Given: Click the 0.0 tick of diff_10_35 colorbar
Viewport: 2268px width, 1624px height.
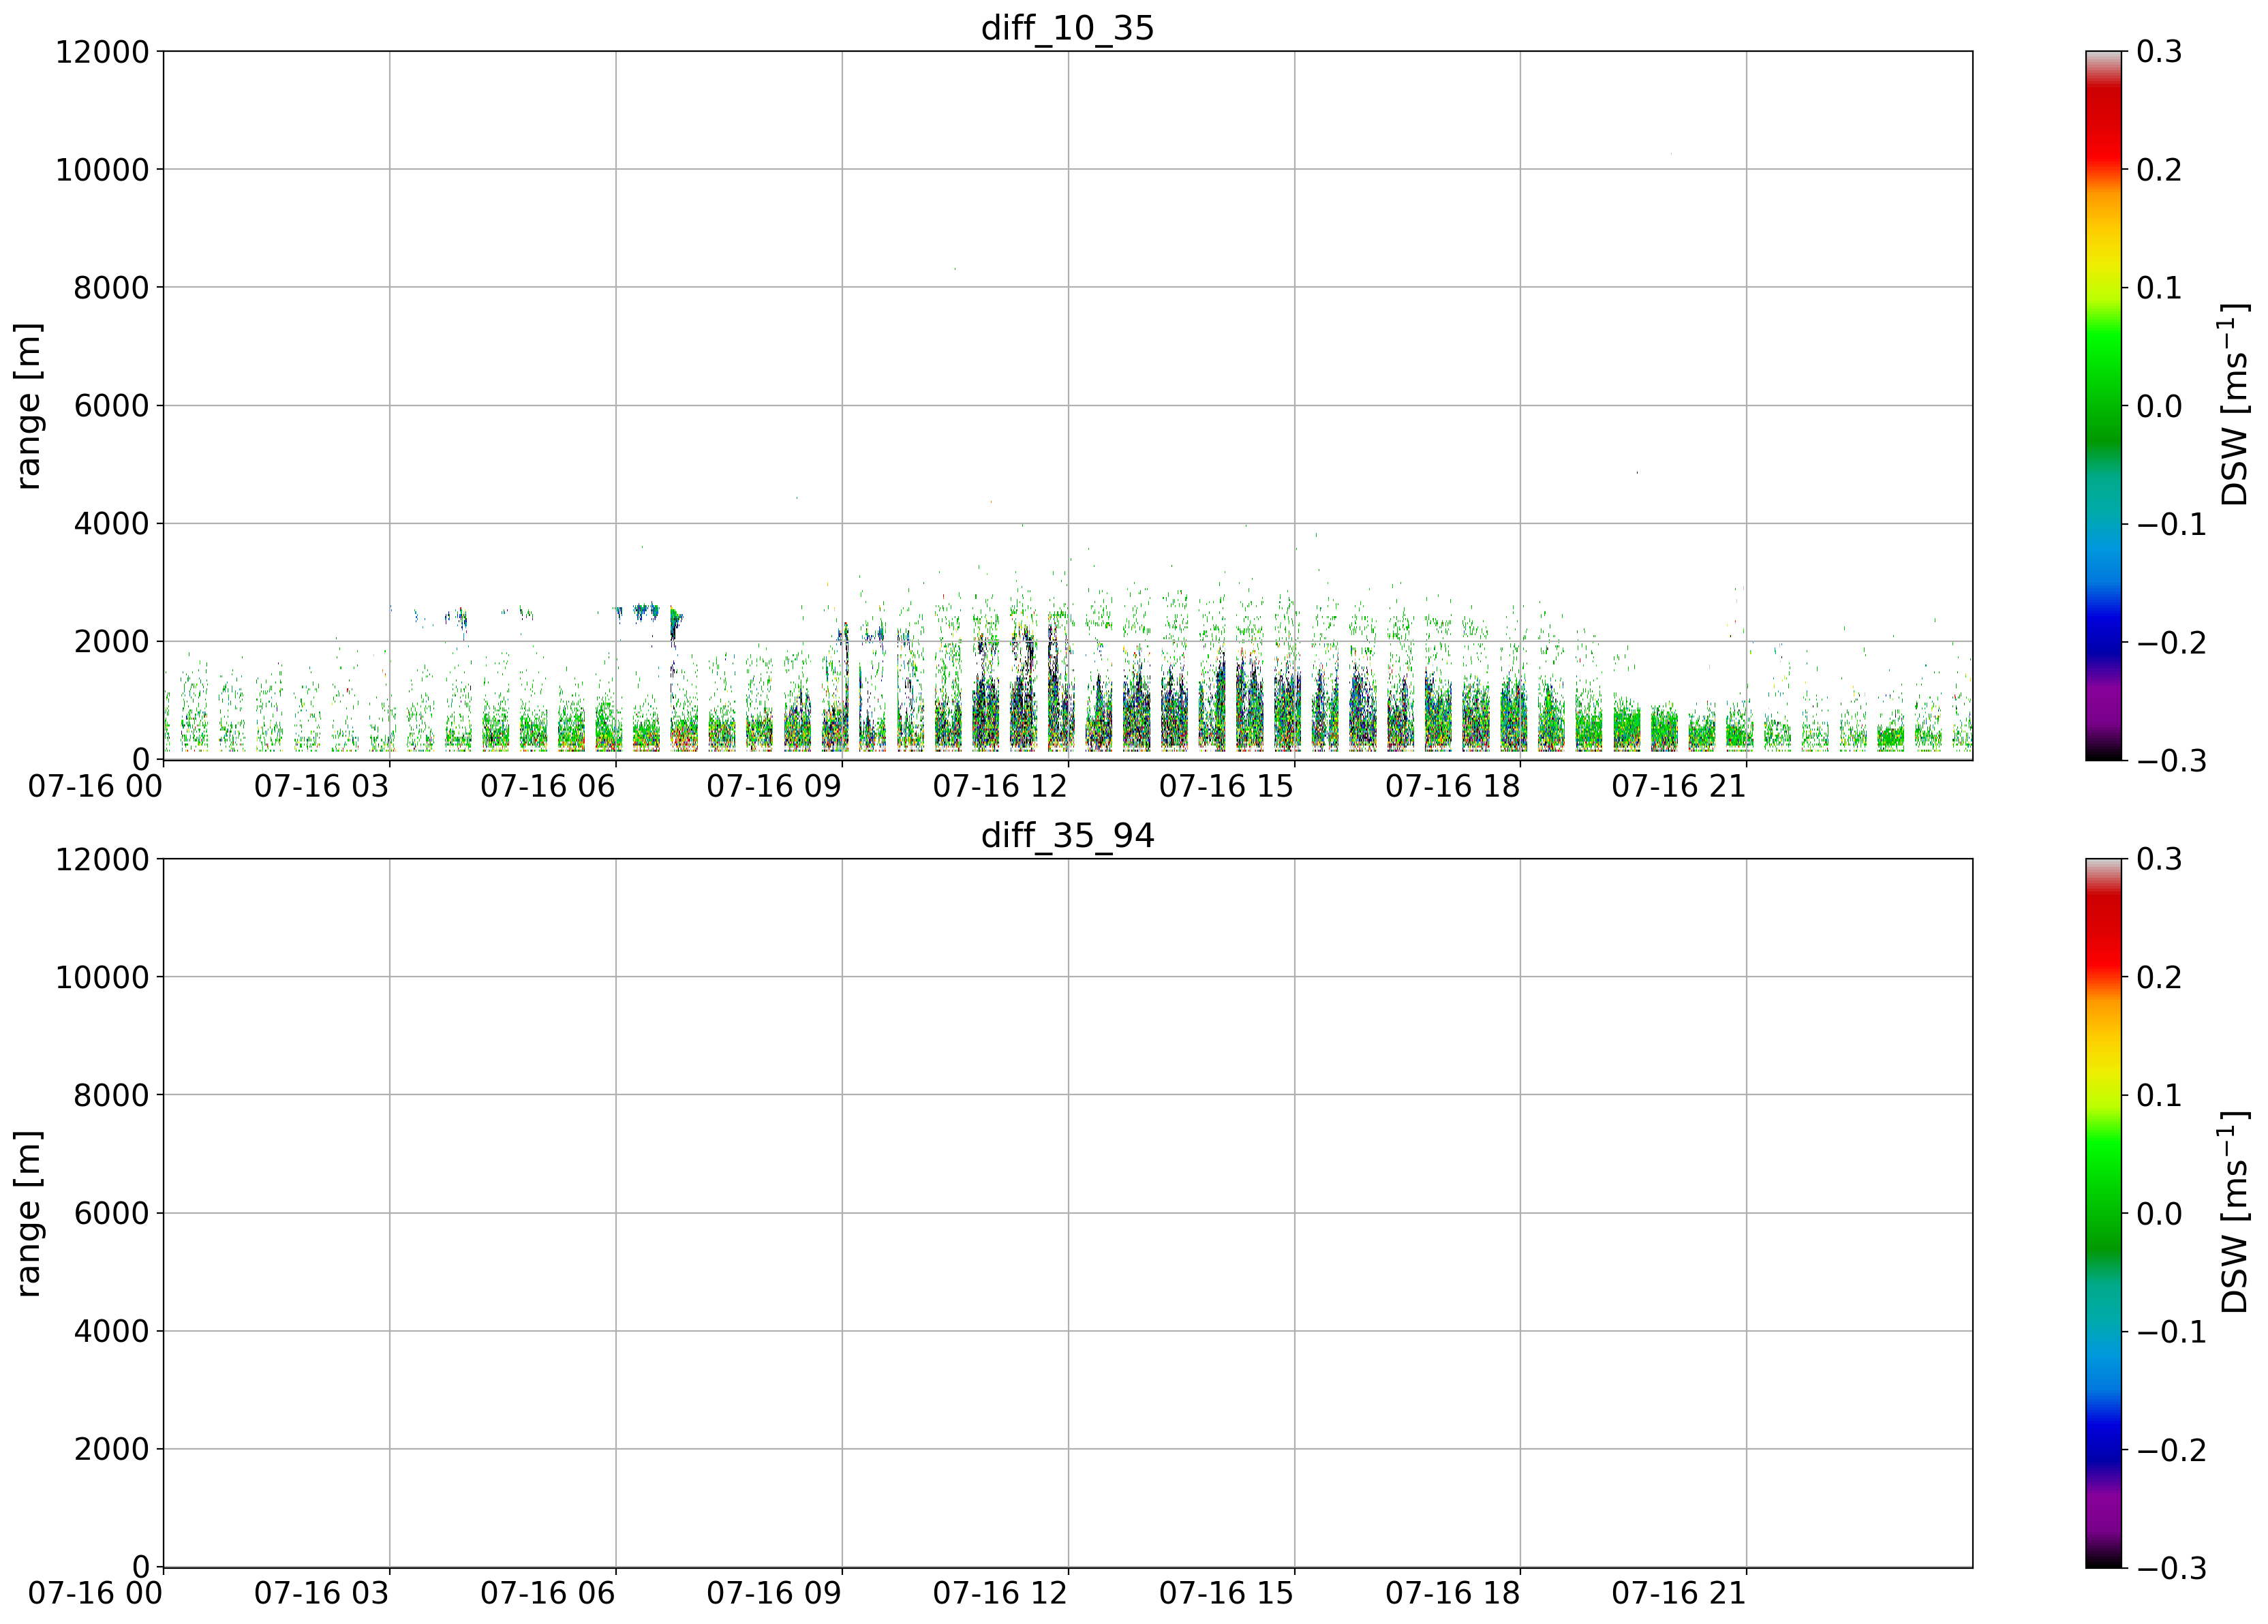Looking at the screenshot, I should click(2160, 406).
